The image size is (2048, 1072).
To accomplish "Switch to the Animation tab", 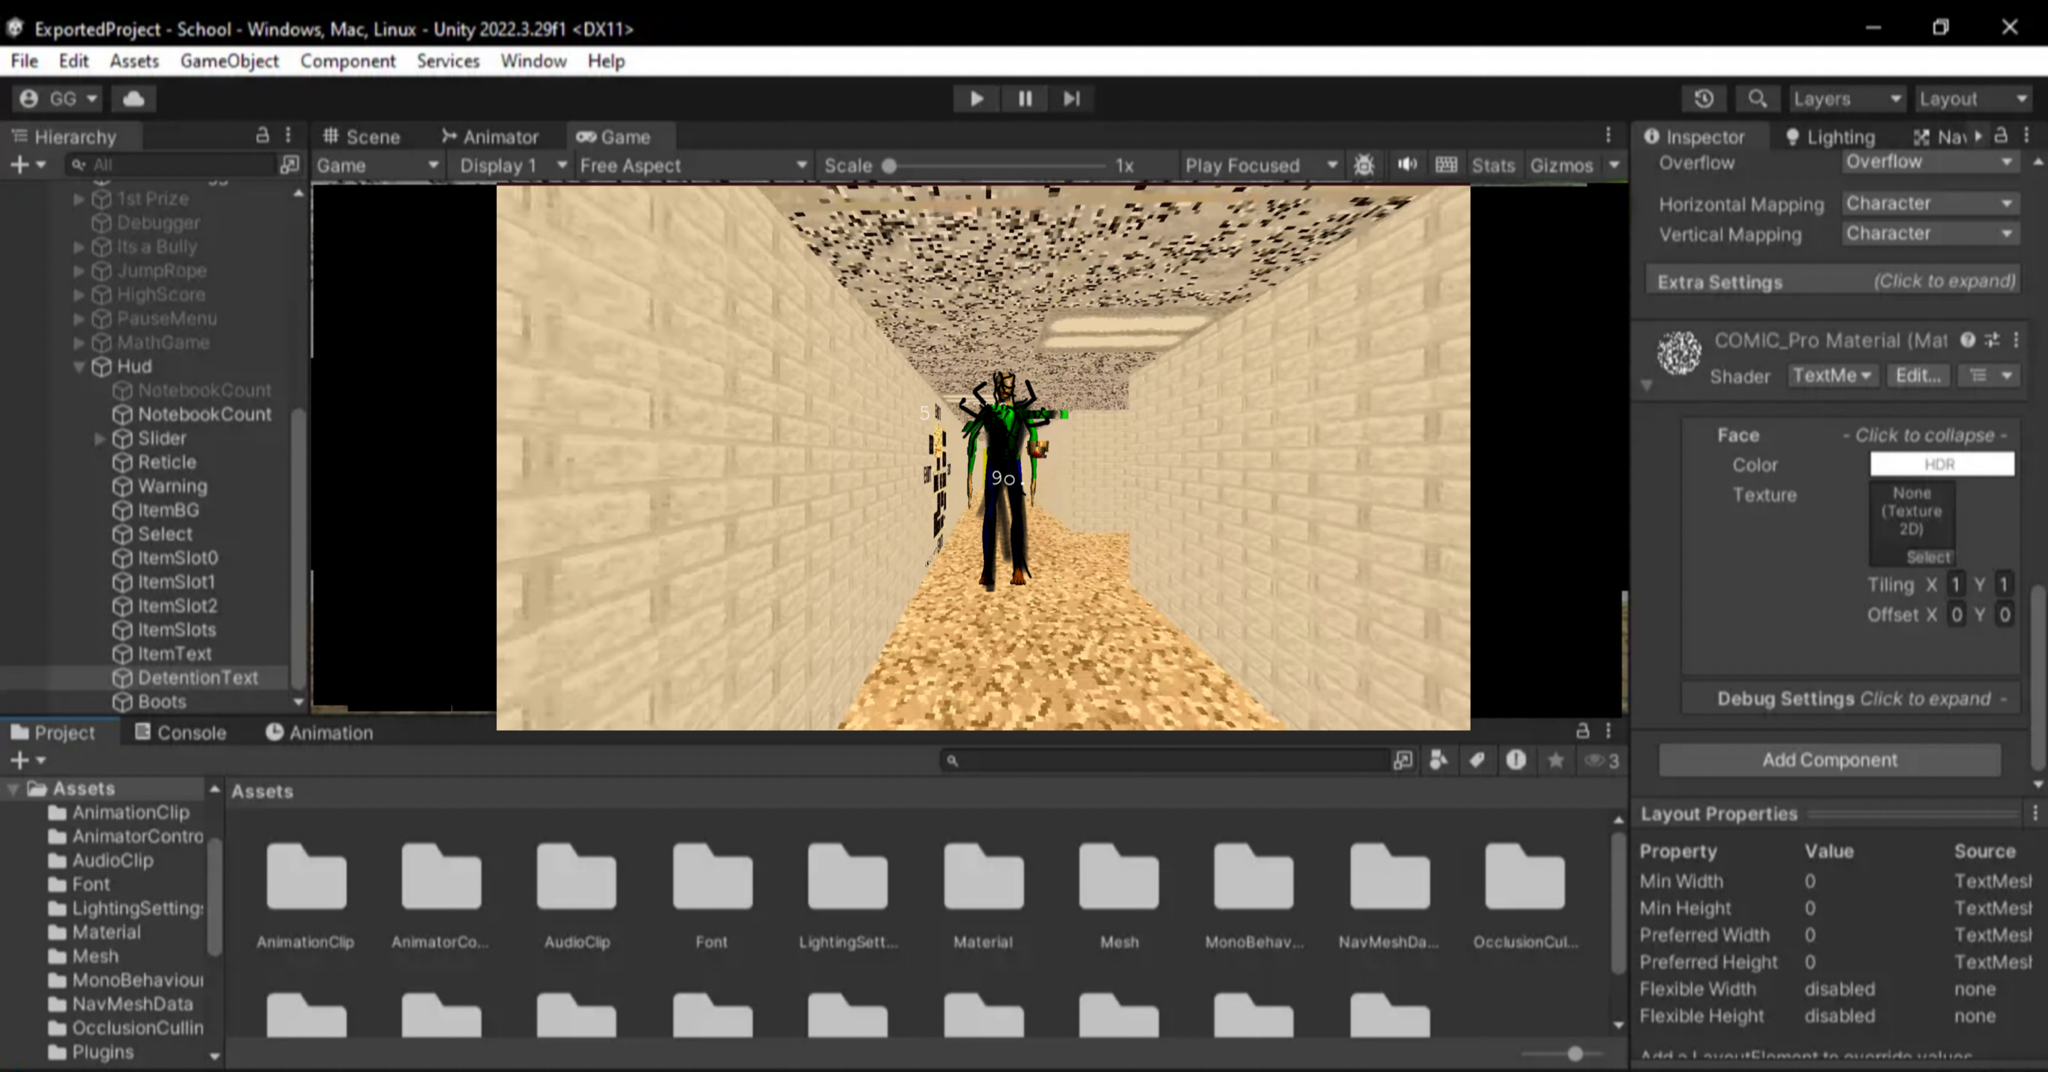I will [319, 733].
